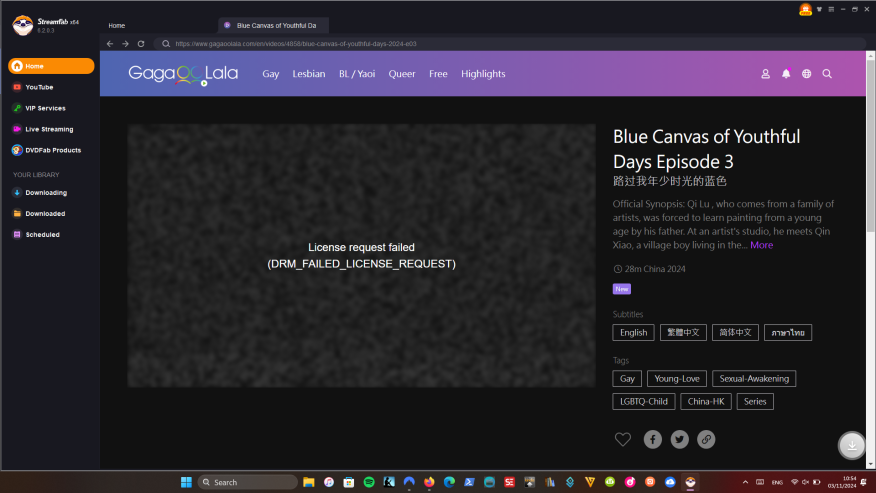Viewport: 876px width, 493px height.
Task: Open notifications bell in site header
Action: 786,74
